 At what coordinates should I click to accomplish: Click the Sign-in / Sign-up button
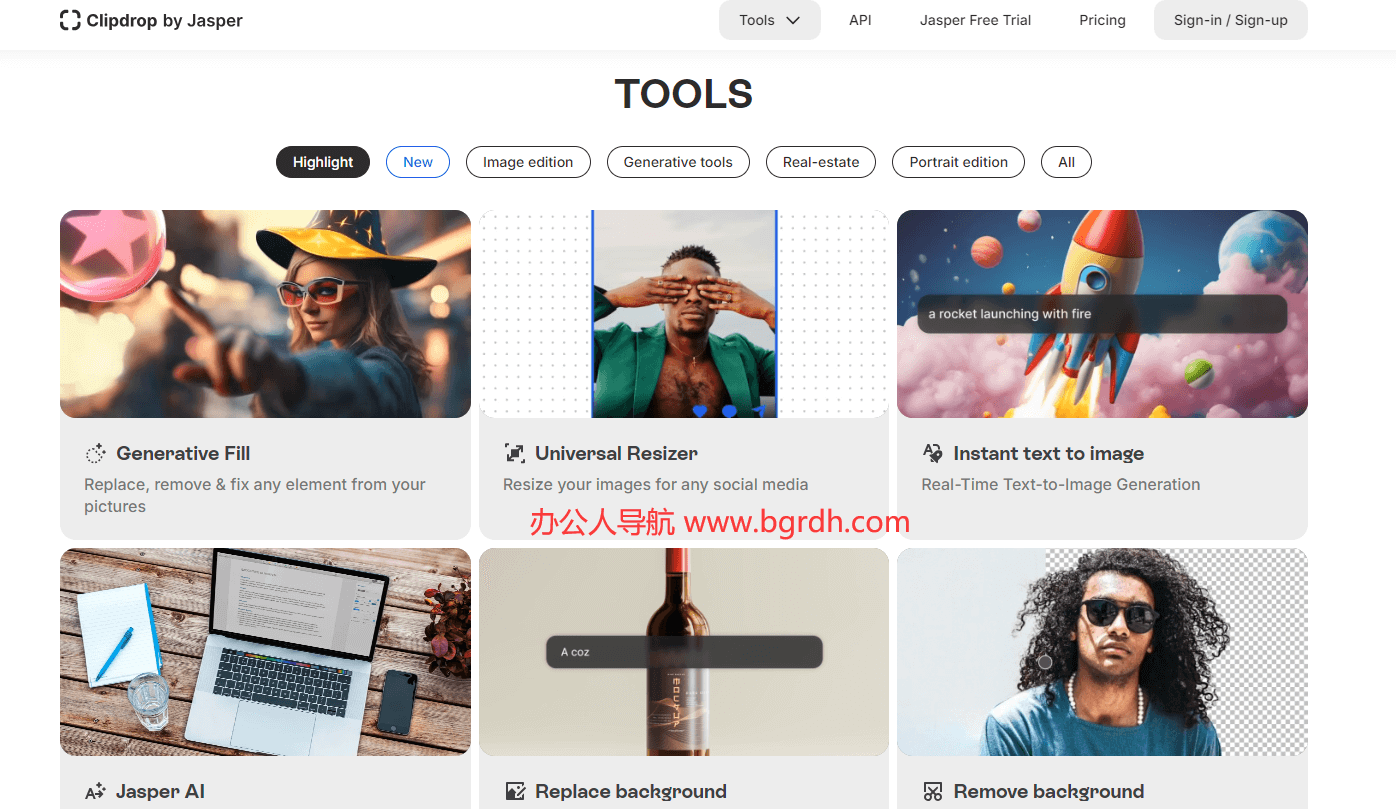pos(1230,20)
